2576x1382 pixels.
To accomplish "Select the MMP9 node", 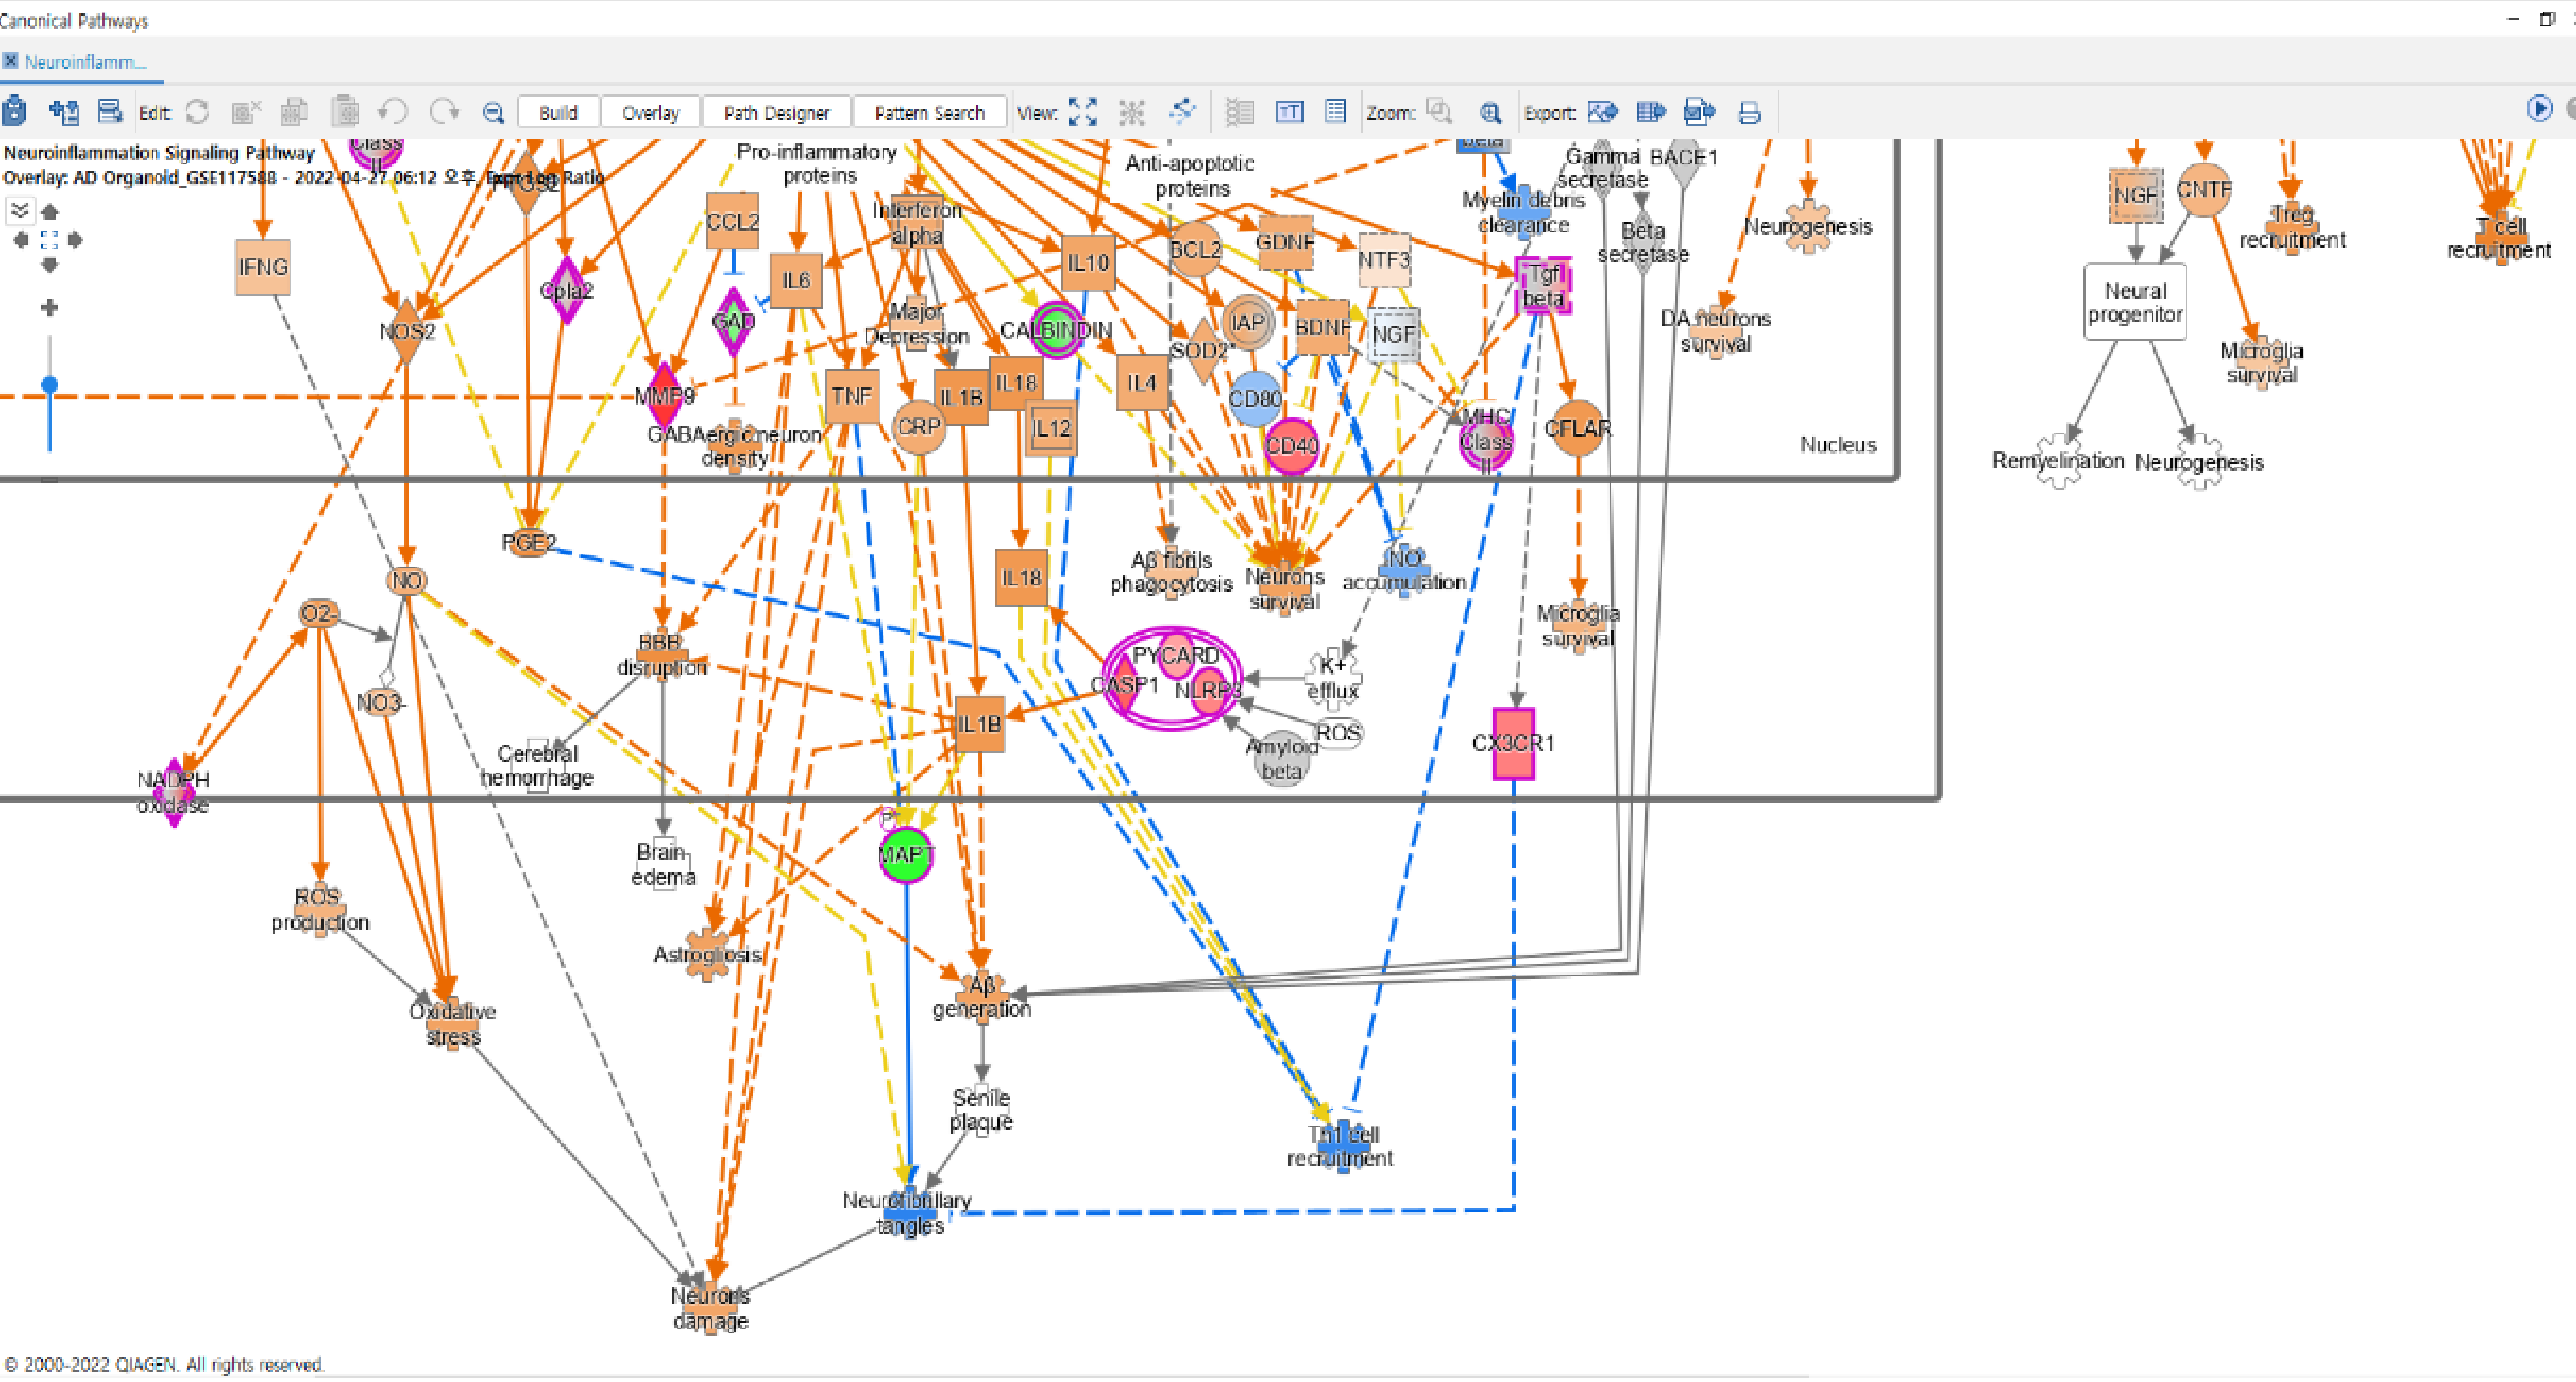I will pyautogui.click(x=664, y=396).
